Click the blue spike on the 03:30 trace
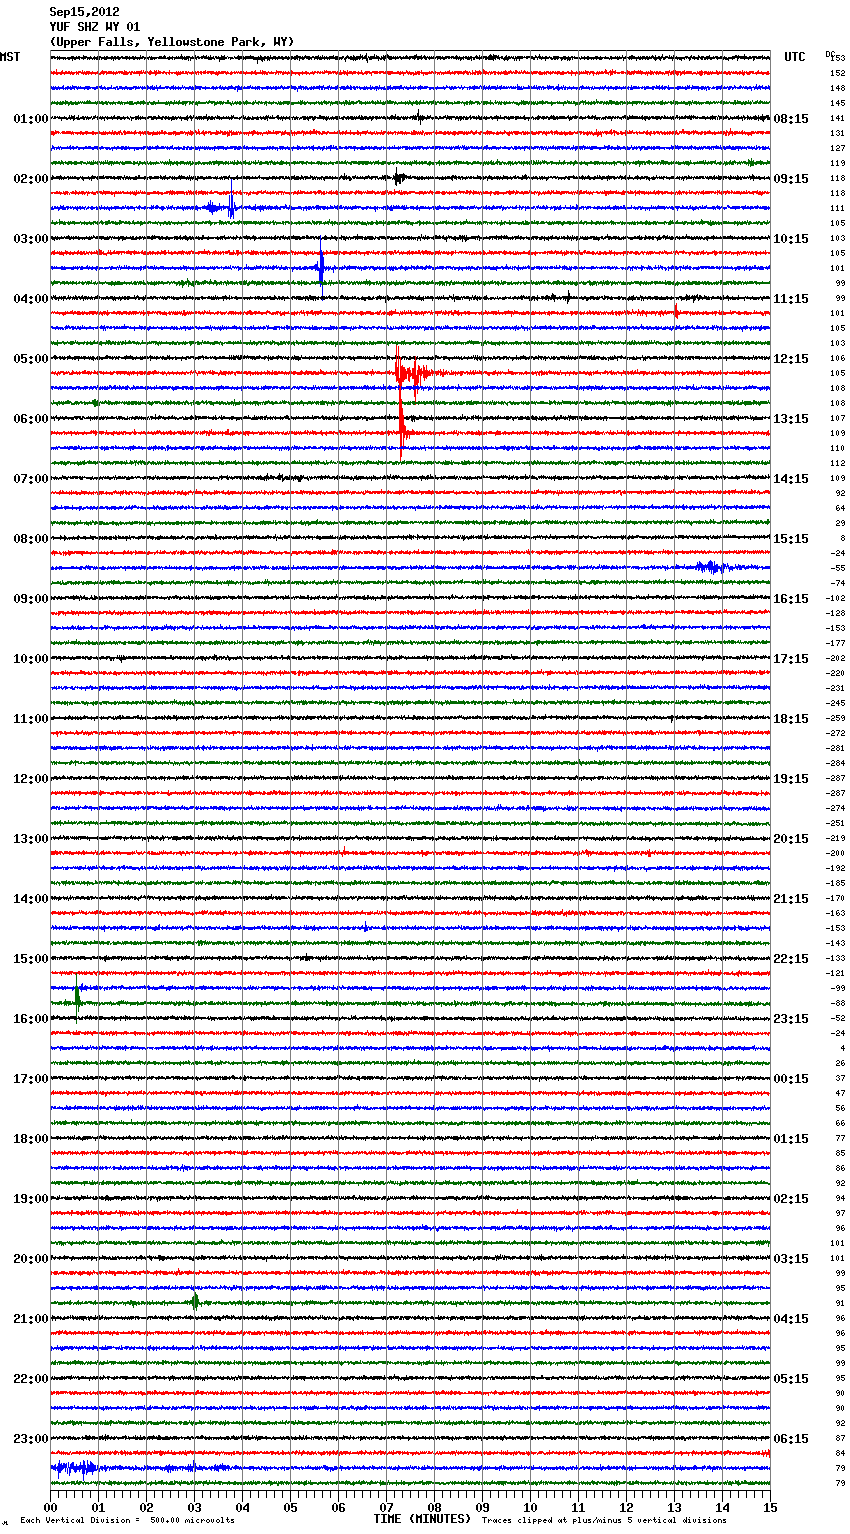Image resolution: width=850 pixels, height=1534 pixels. pyautogui.click(x=321, y=266)
